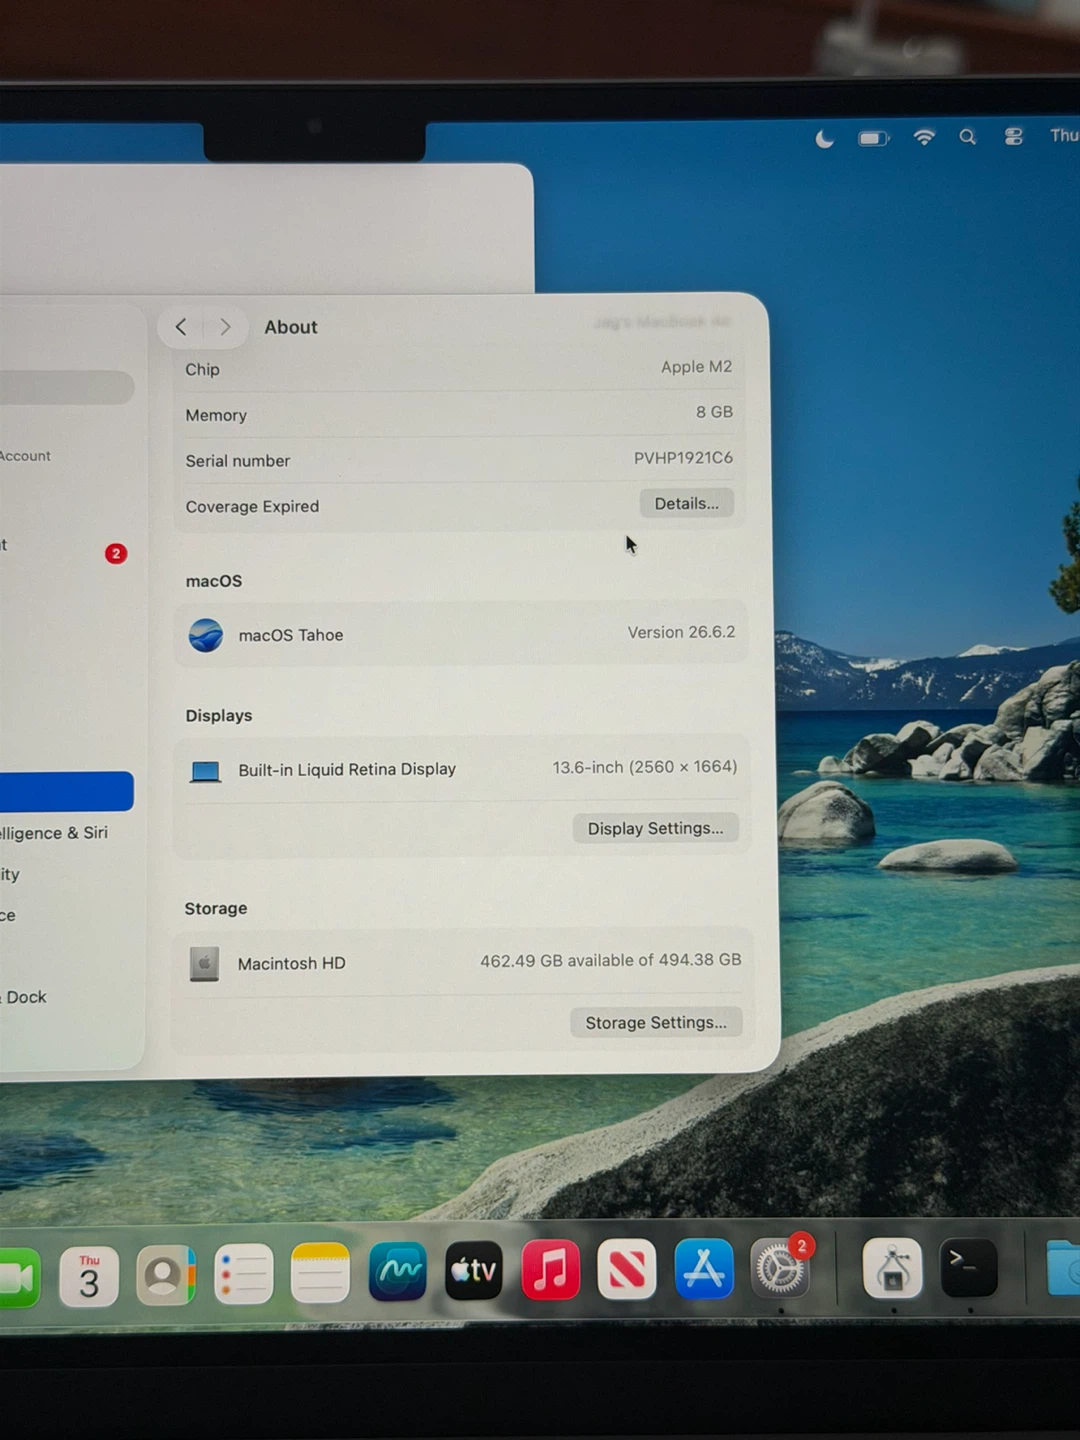Open the Wi-Fi menu bar icon

click(924, 137)
